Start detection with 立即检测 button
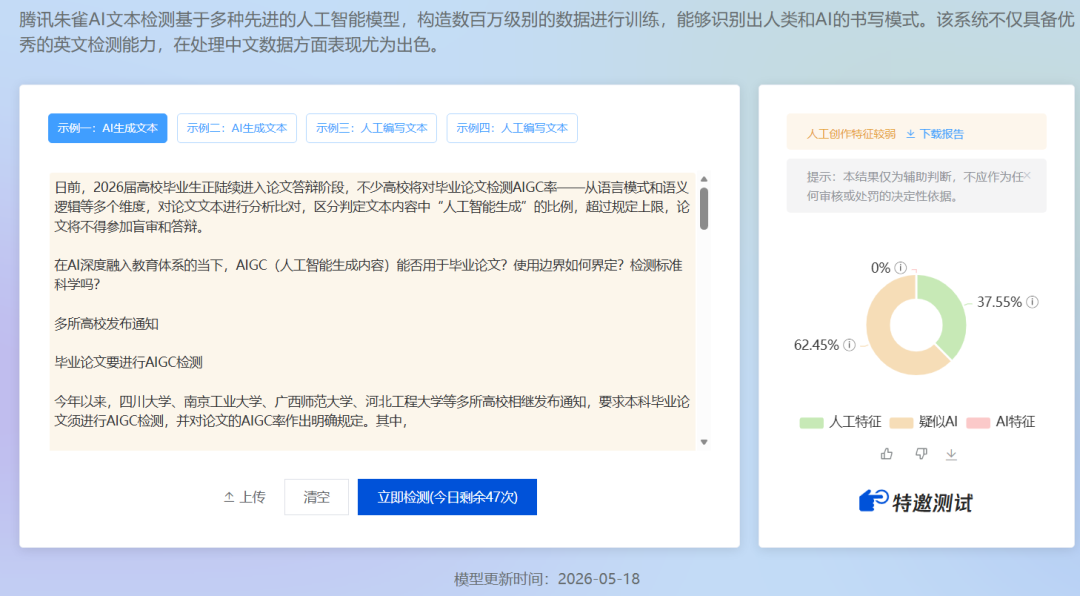The height and width of the screenshot is (596, 1080). click(x=447, y=497)
